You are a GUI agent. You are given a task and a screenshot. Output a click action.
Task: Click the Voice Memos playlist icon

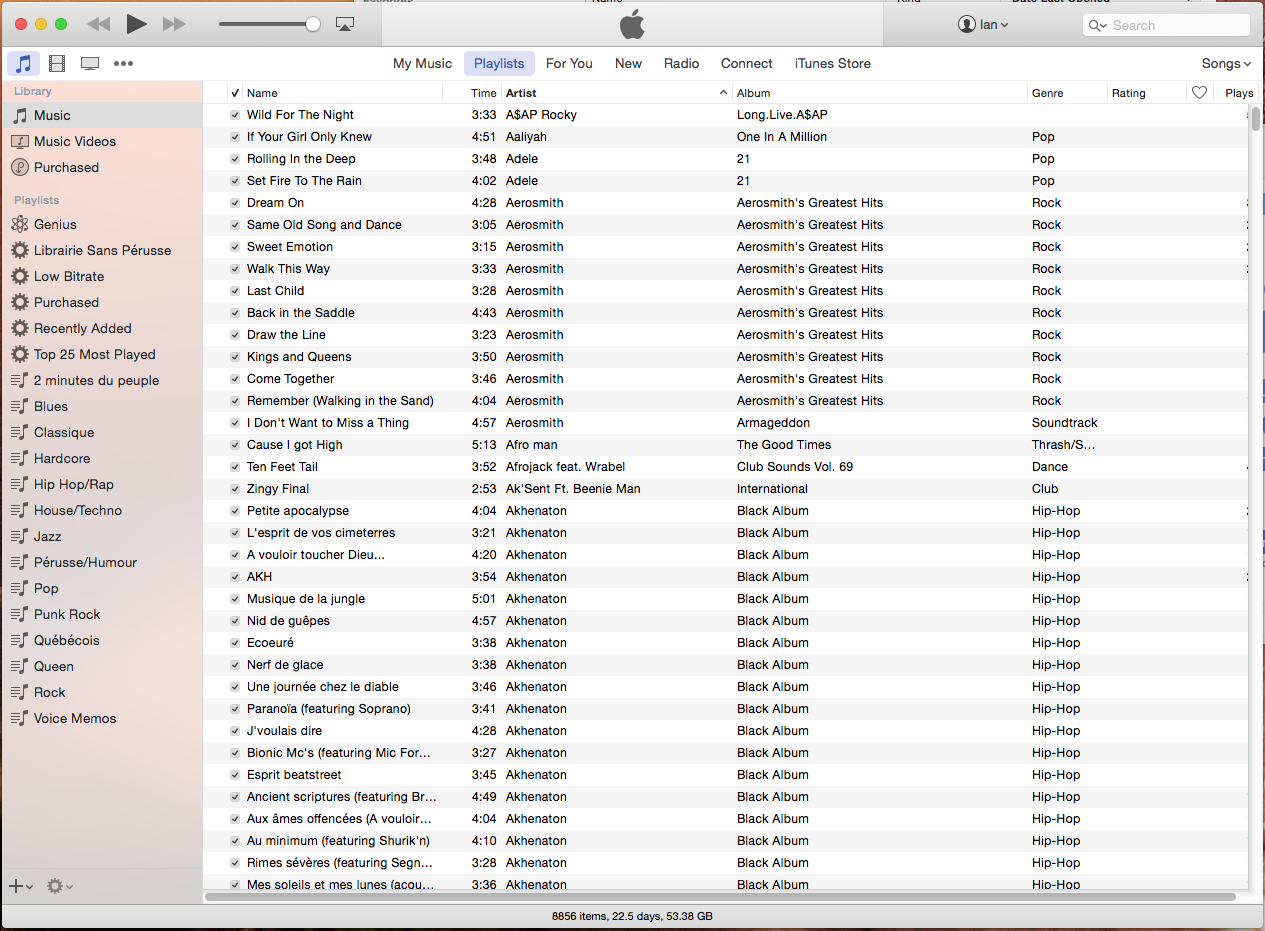click(19, 718)
